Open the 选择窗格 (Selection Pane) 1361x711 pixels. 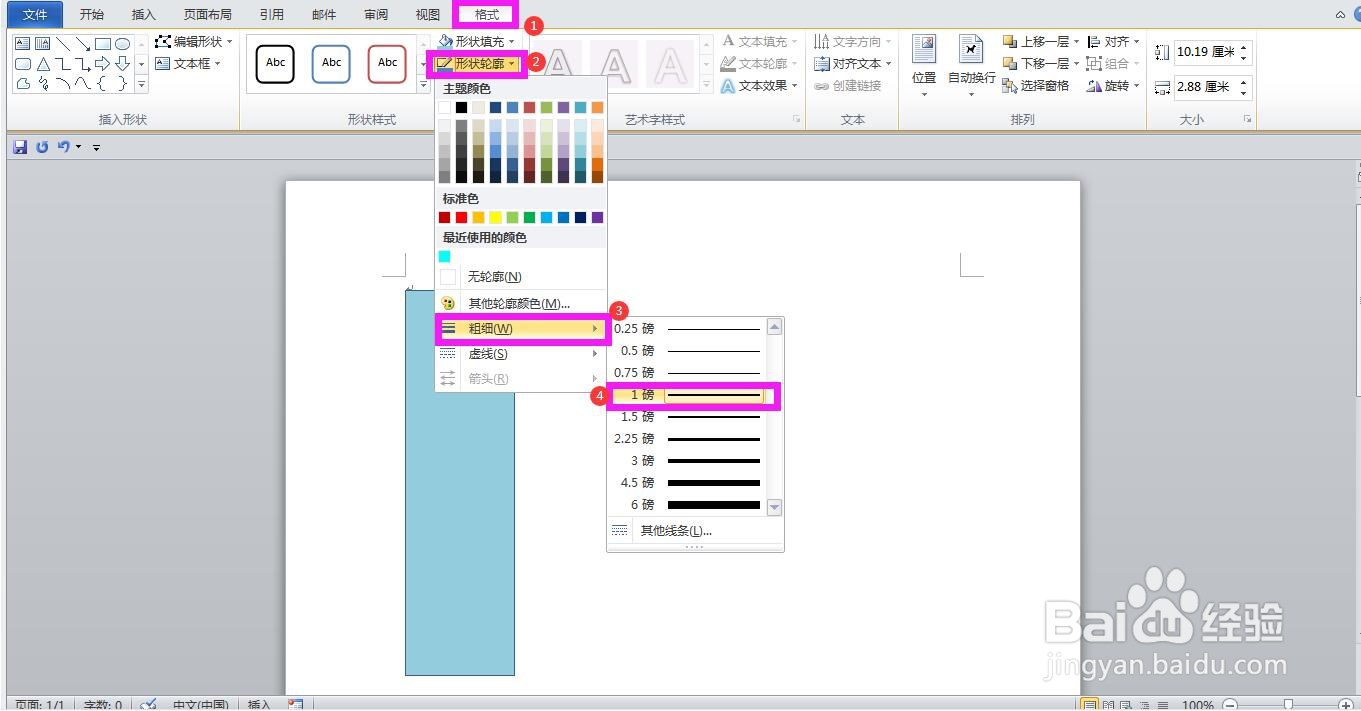tap(1036, 86)
